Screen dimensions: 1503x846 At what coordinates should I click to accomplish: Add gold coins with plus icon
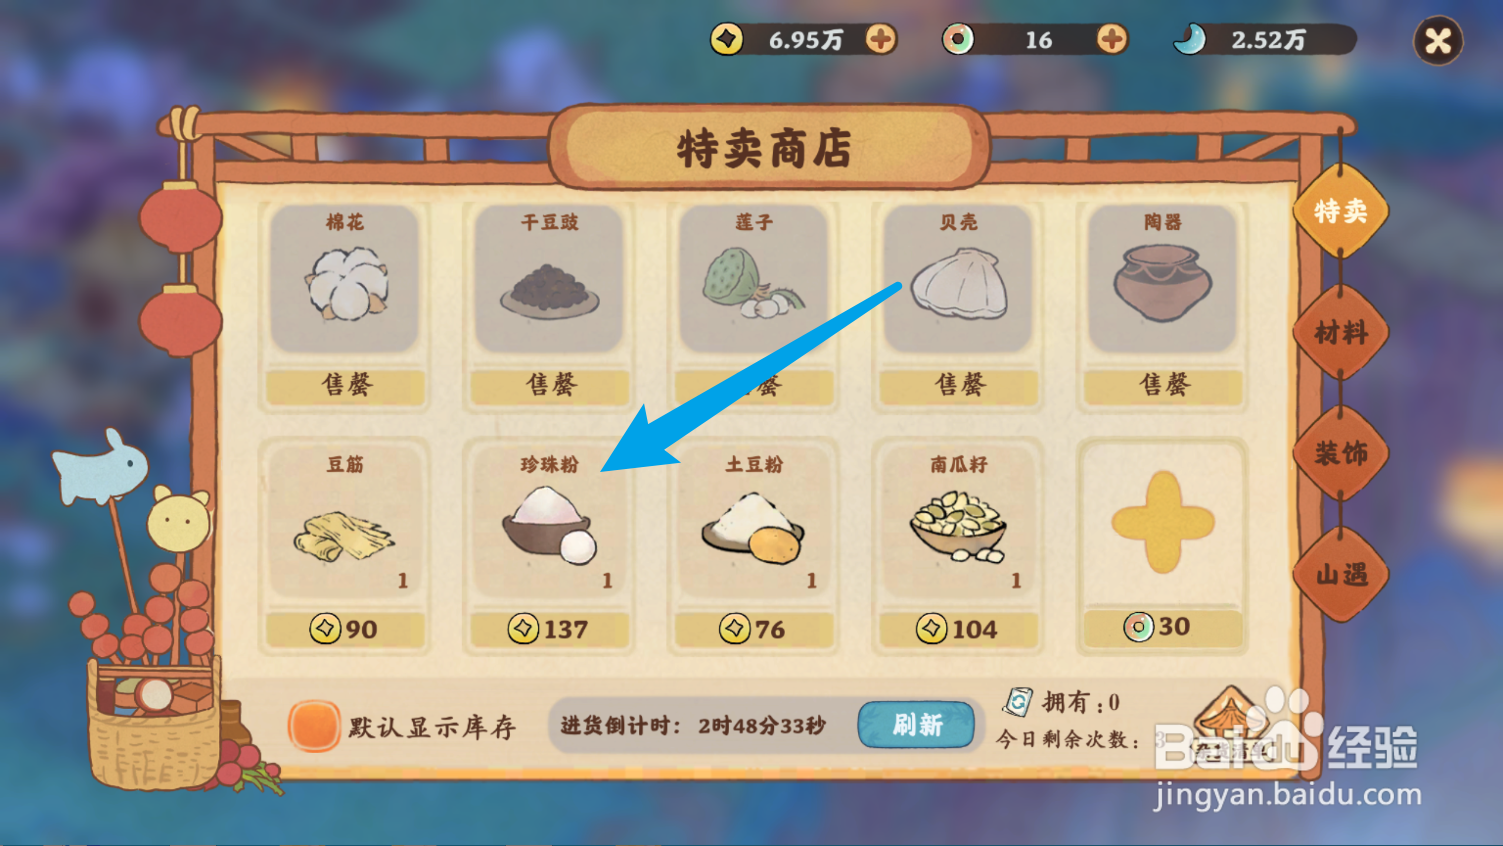coord(881,39)
